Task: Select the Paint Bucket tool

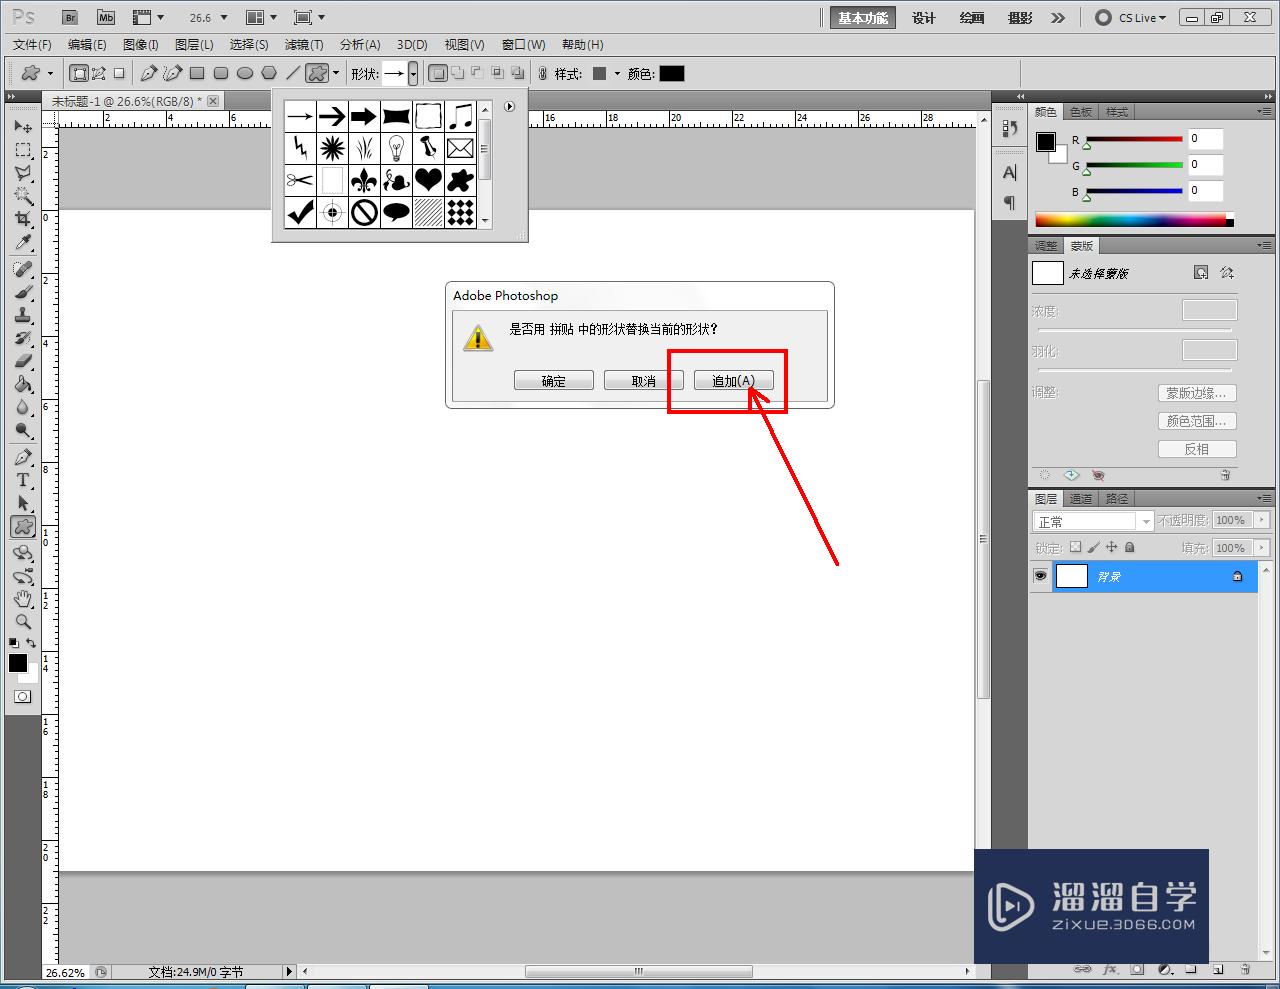Action: coord(22,385)
